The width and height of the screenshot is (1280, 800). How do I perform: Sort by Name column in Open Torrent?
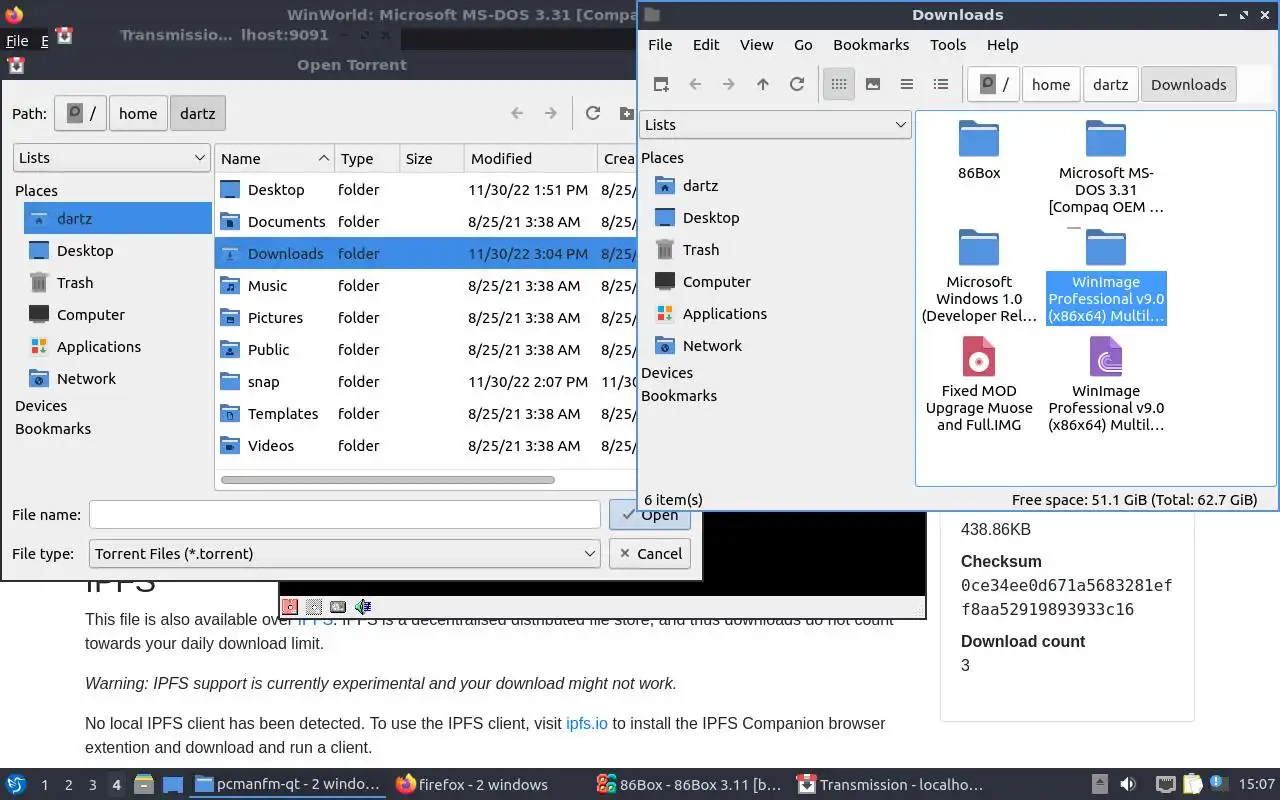(275, 158)
